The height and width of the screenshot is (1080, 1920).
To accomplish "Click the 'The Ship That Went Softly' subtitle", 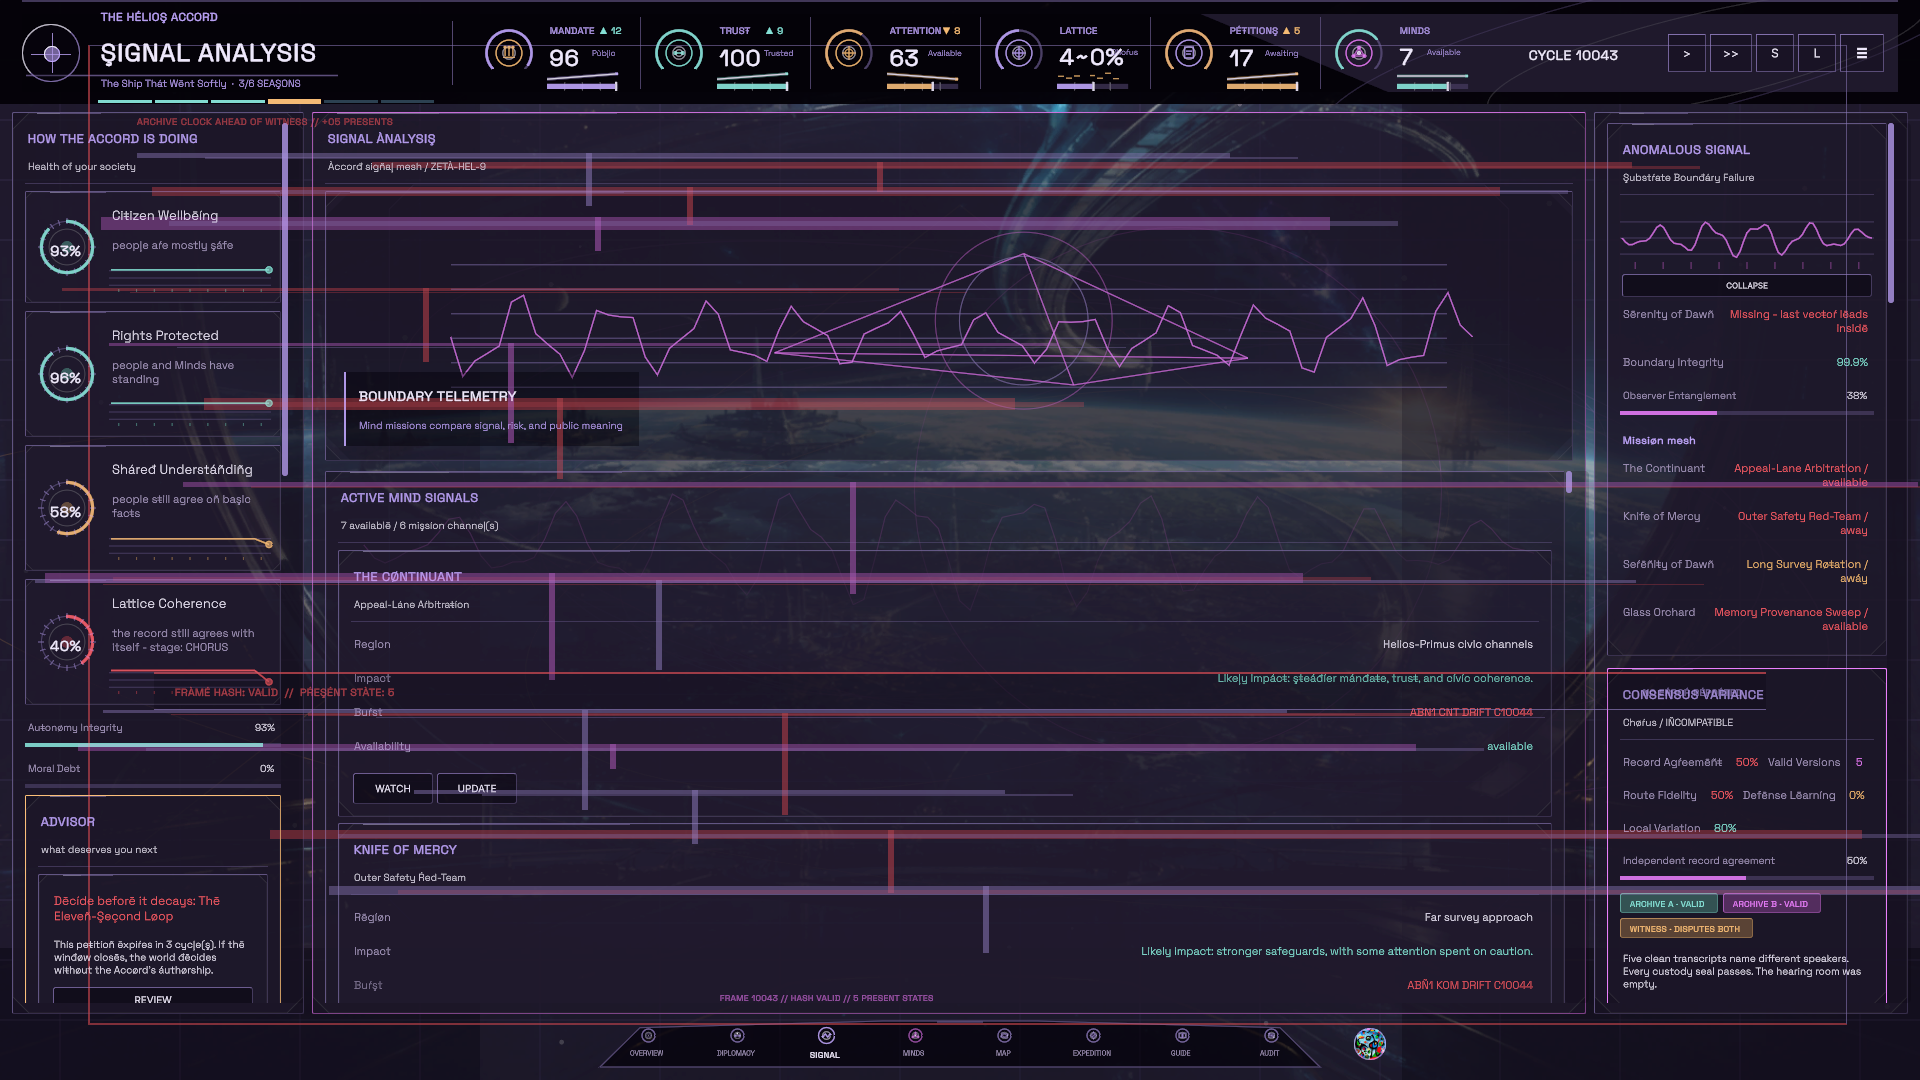I will 163,84.
